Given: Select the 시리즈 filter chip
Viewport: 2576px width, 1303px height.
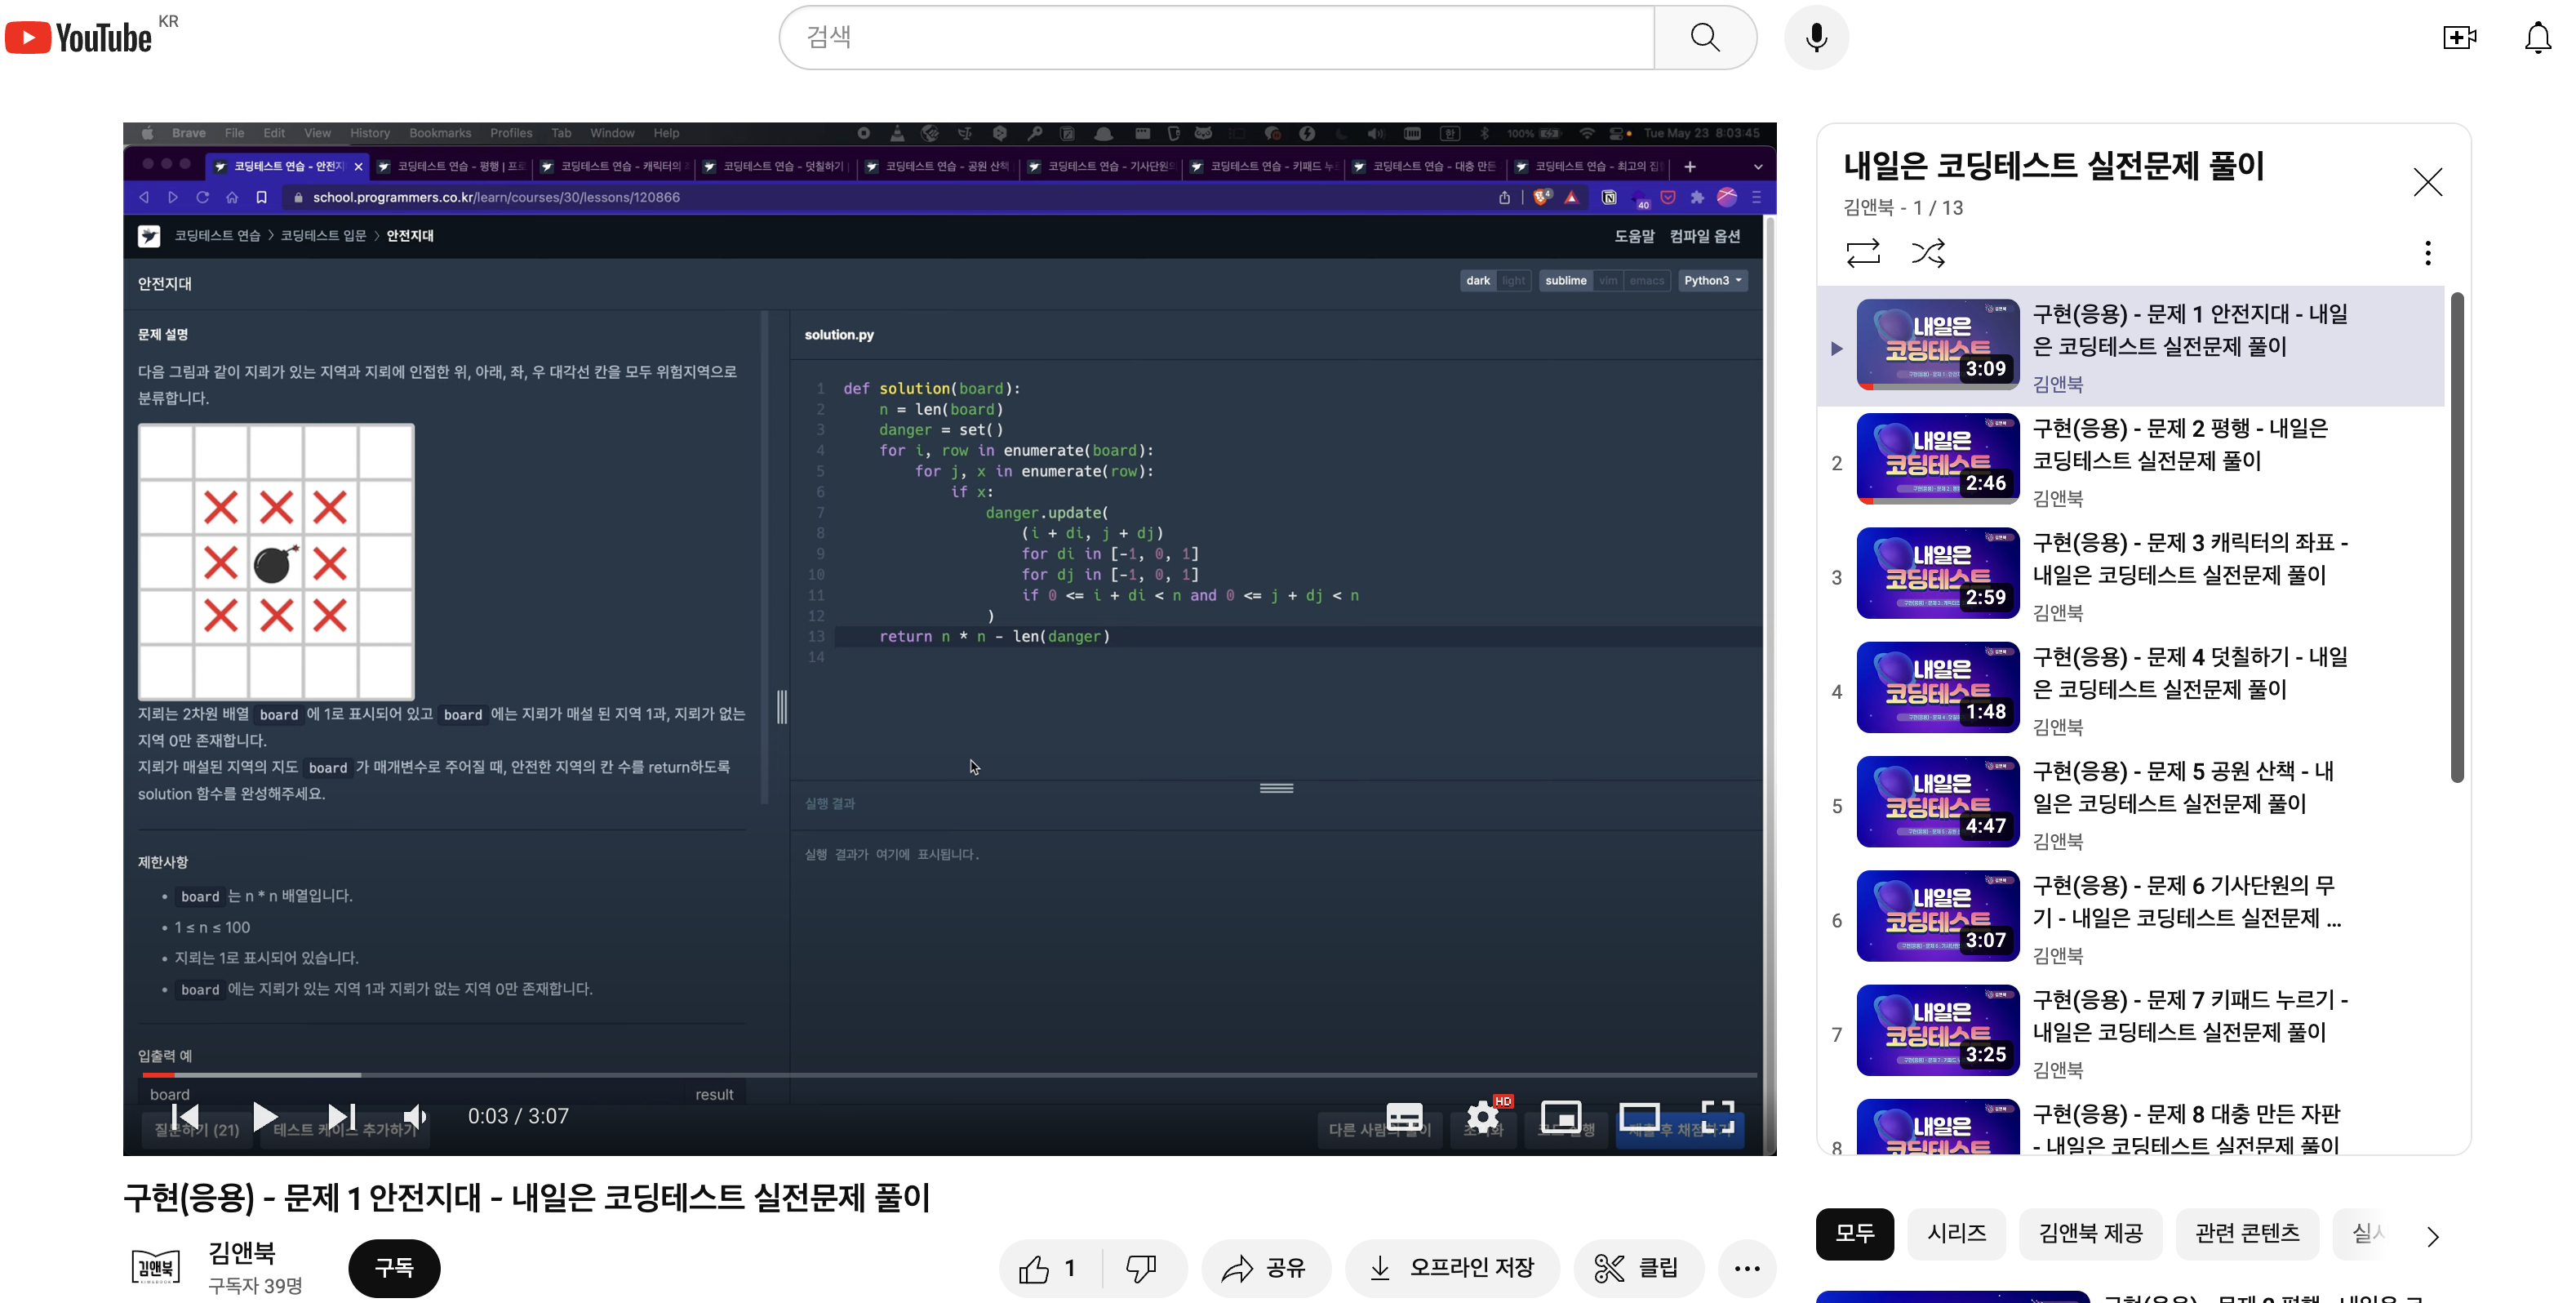Looking at the screenshot, I should [1956, 1233].
